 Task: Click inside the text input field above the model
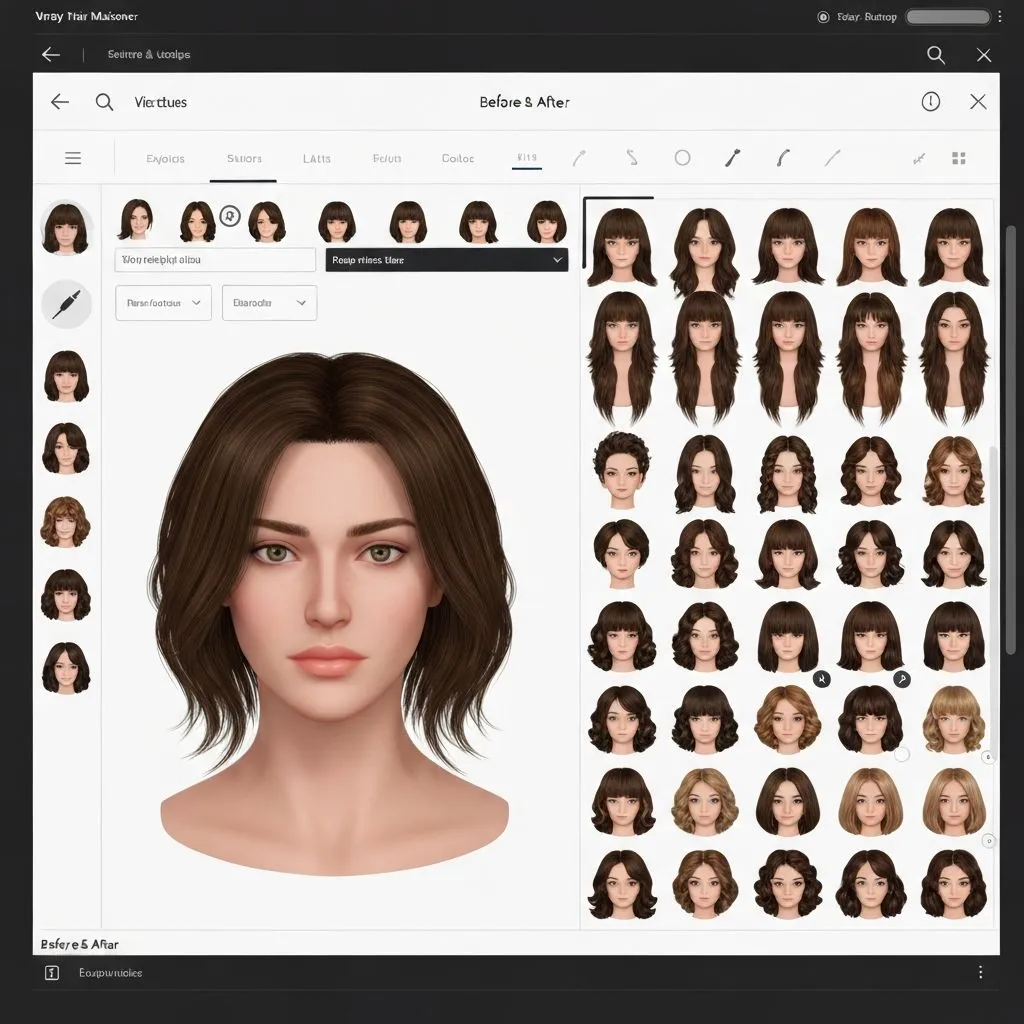215,260
